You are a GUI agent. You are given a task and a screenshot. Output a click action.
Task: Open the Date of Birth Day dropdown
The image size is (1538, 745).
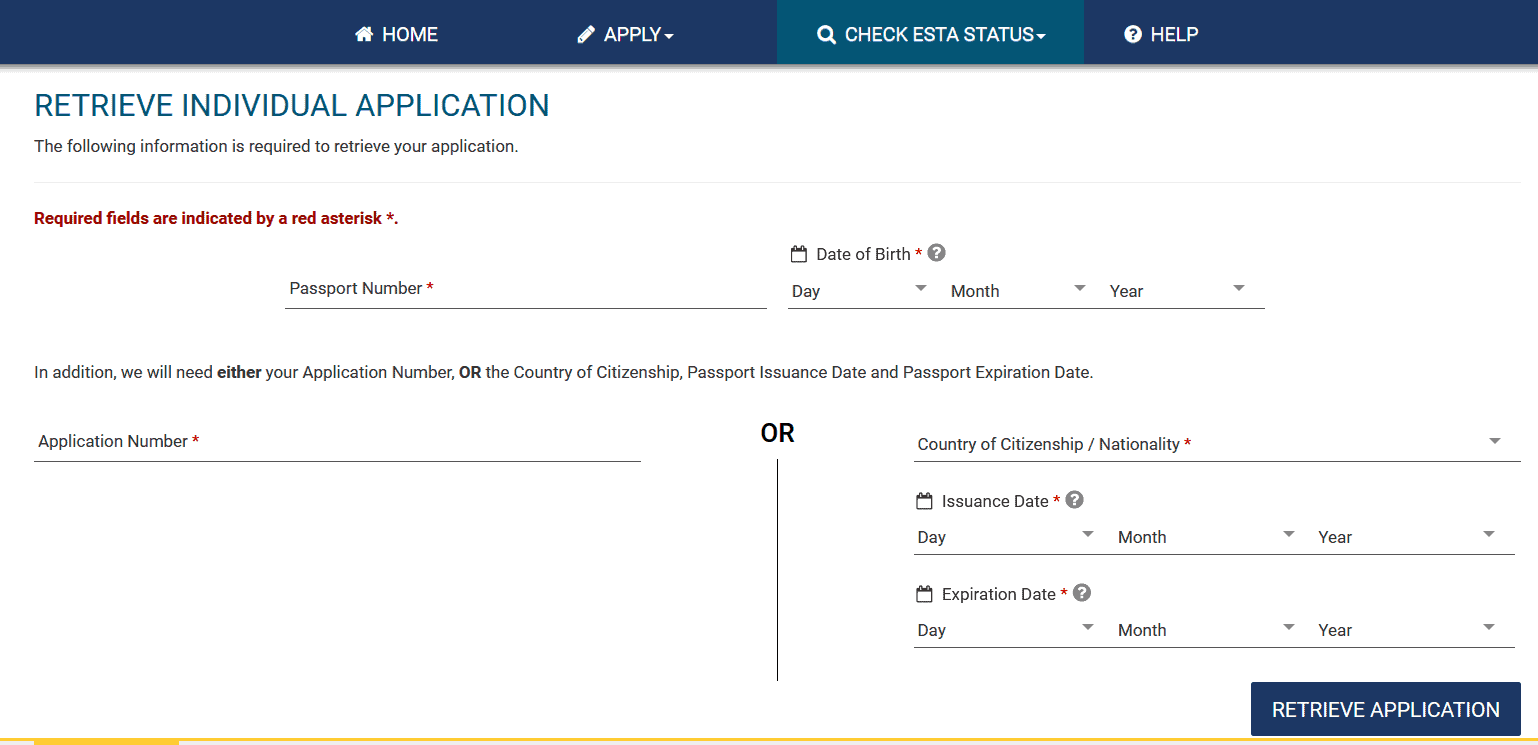click(860, 291)
